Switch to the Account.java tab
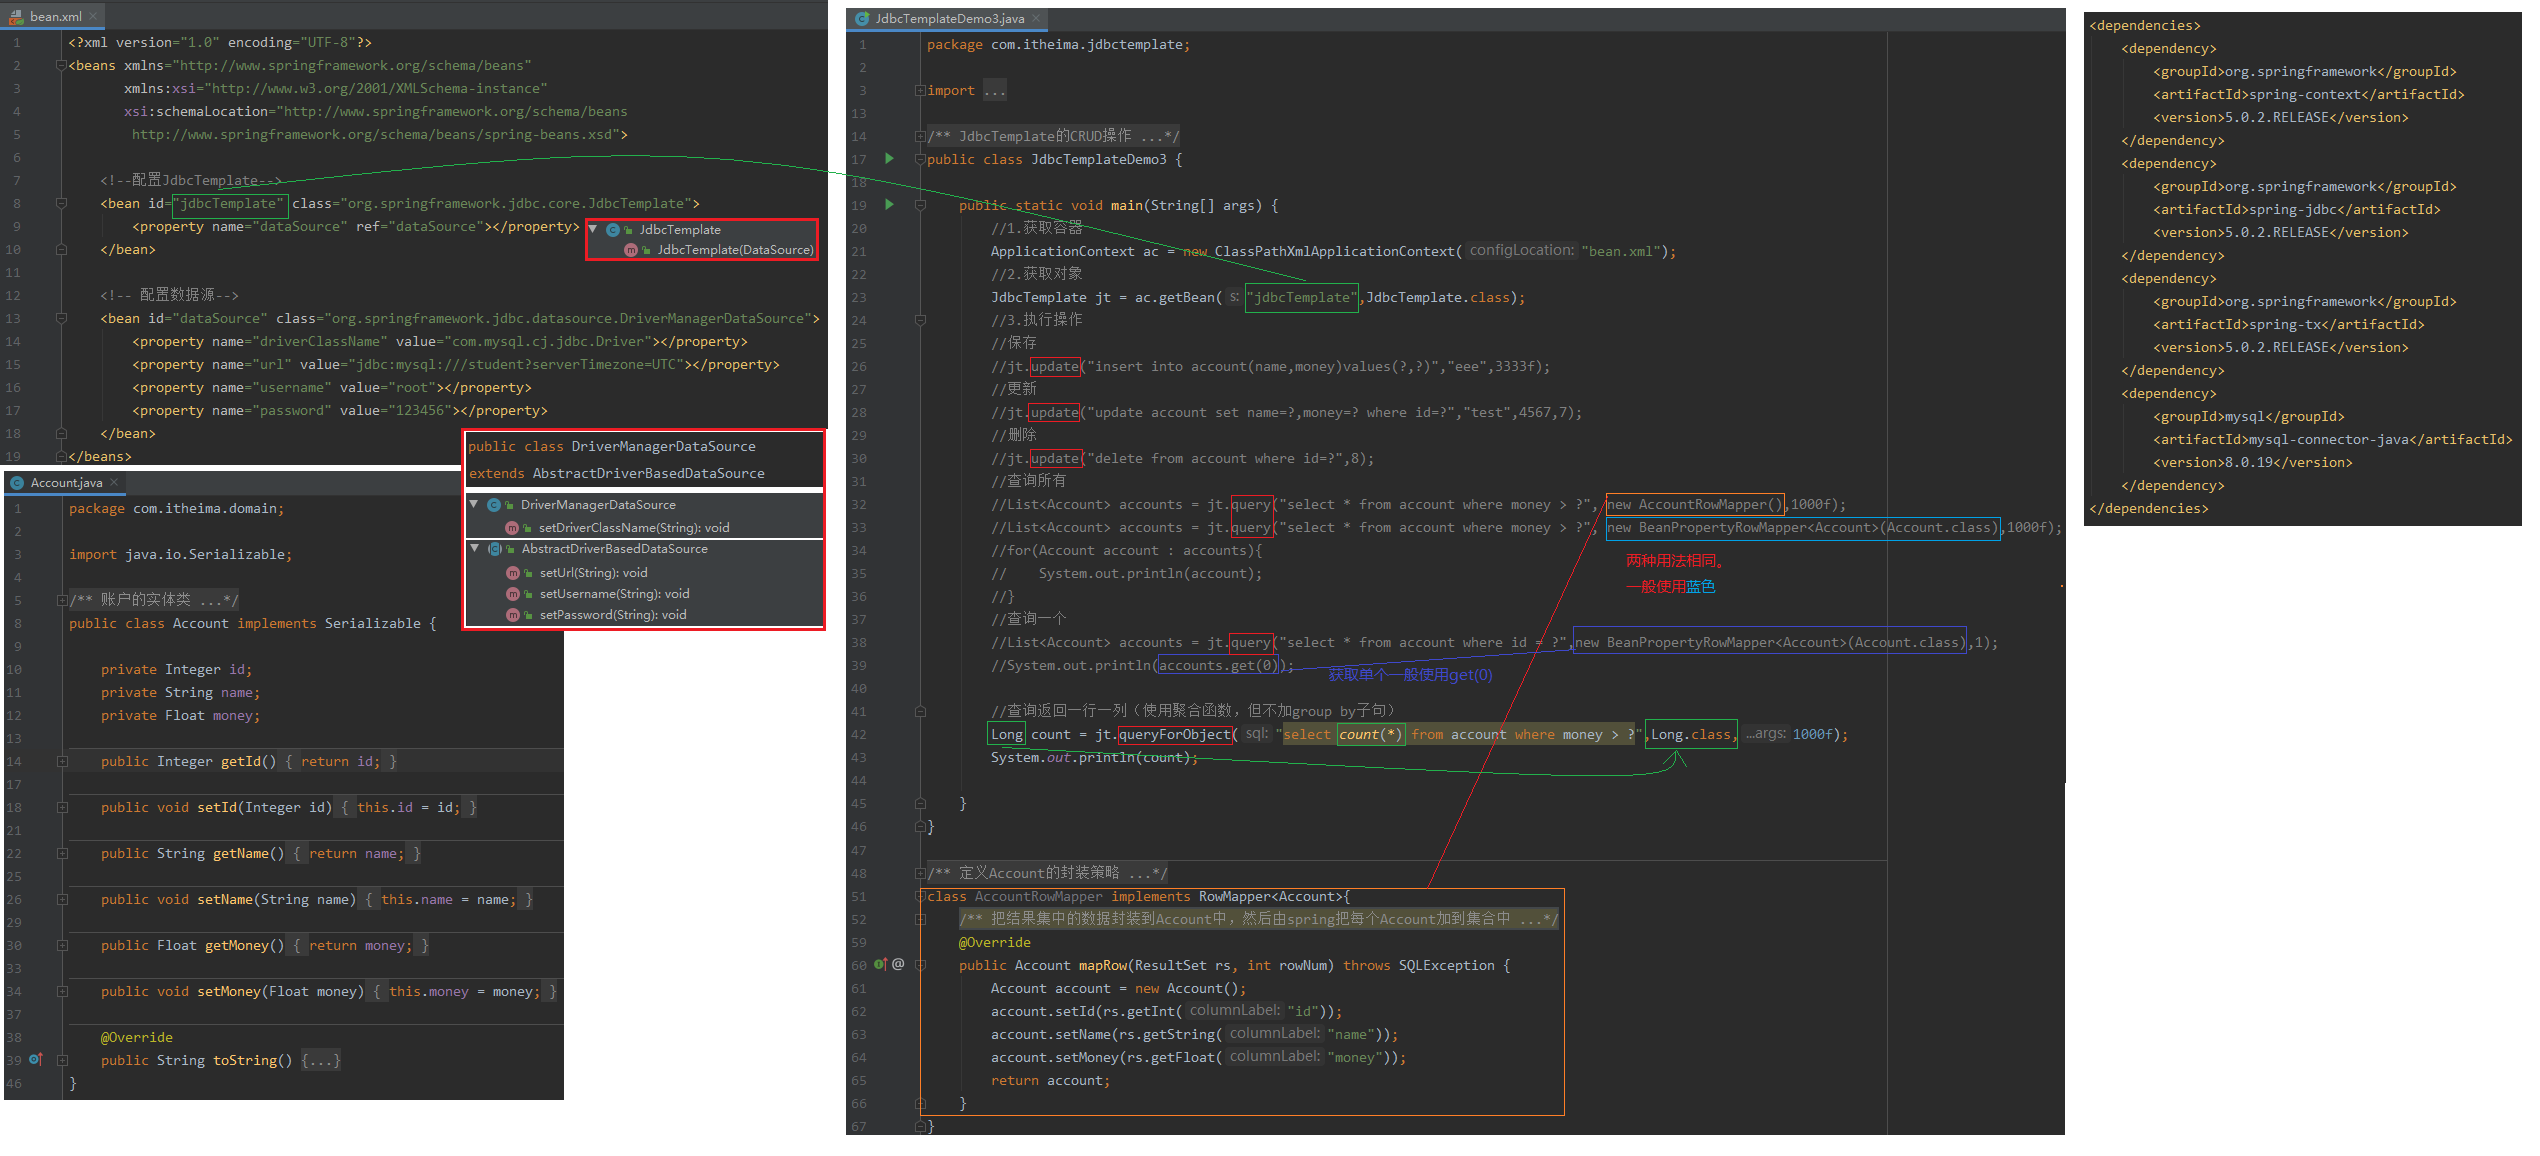The image size is (2540, 1156). (64, 483)
